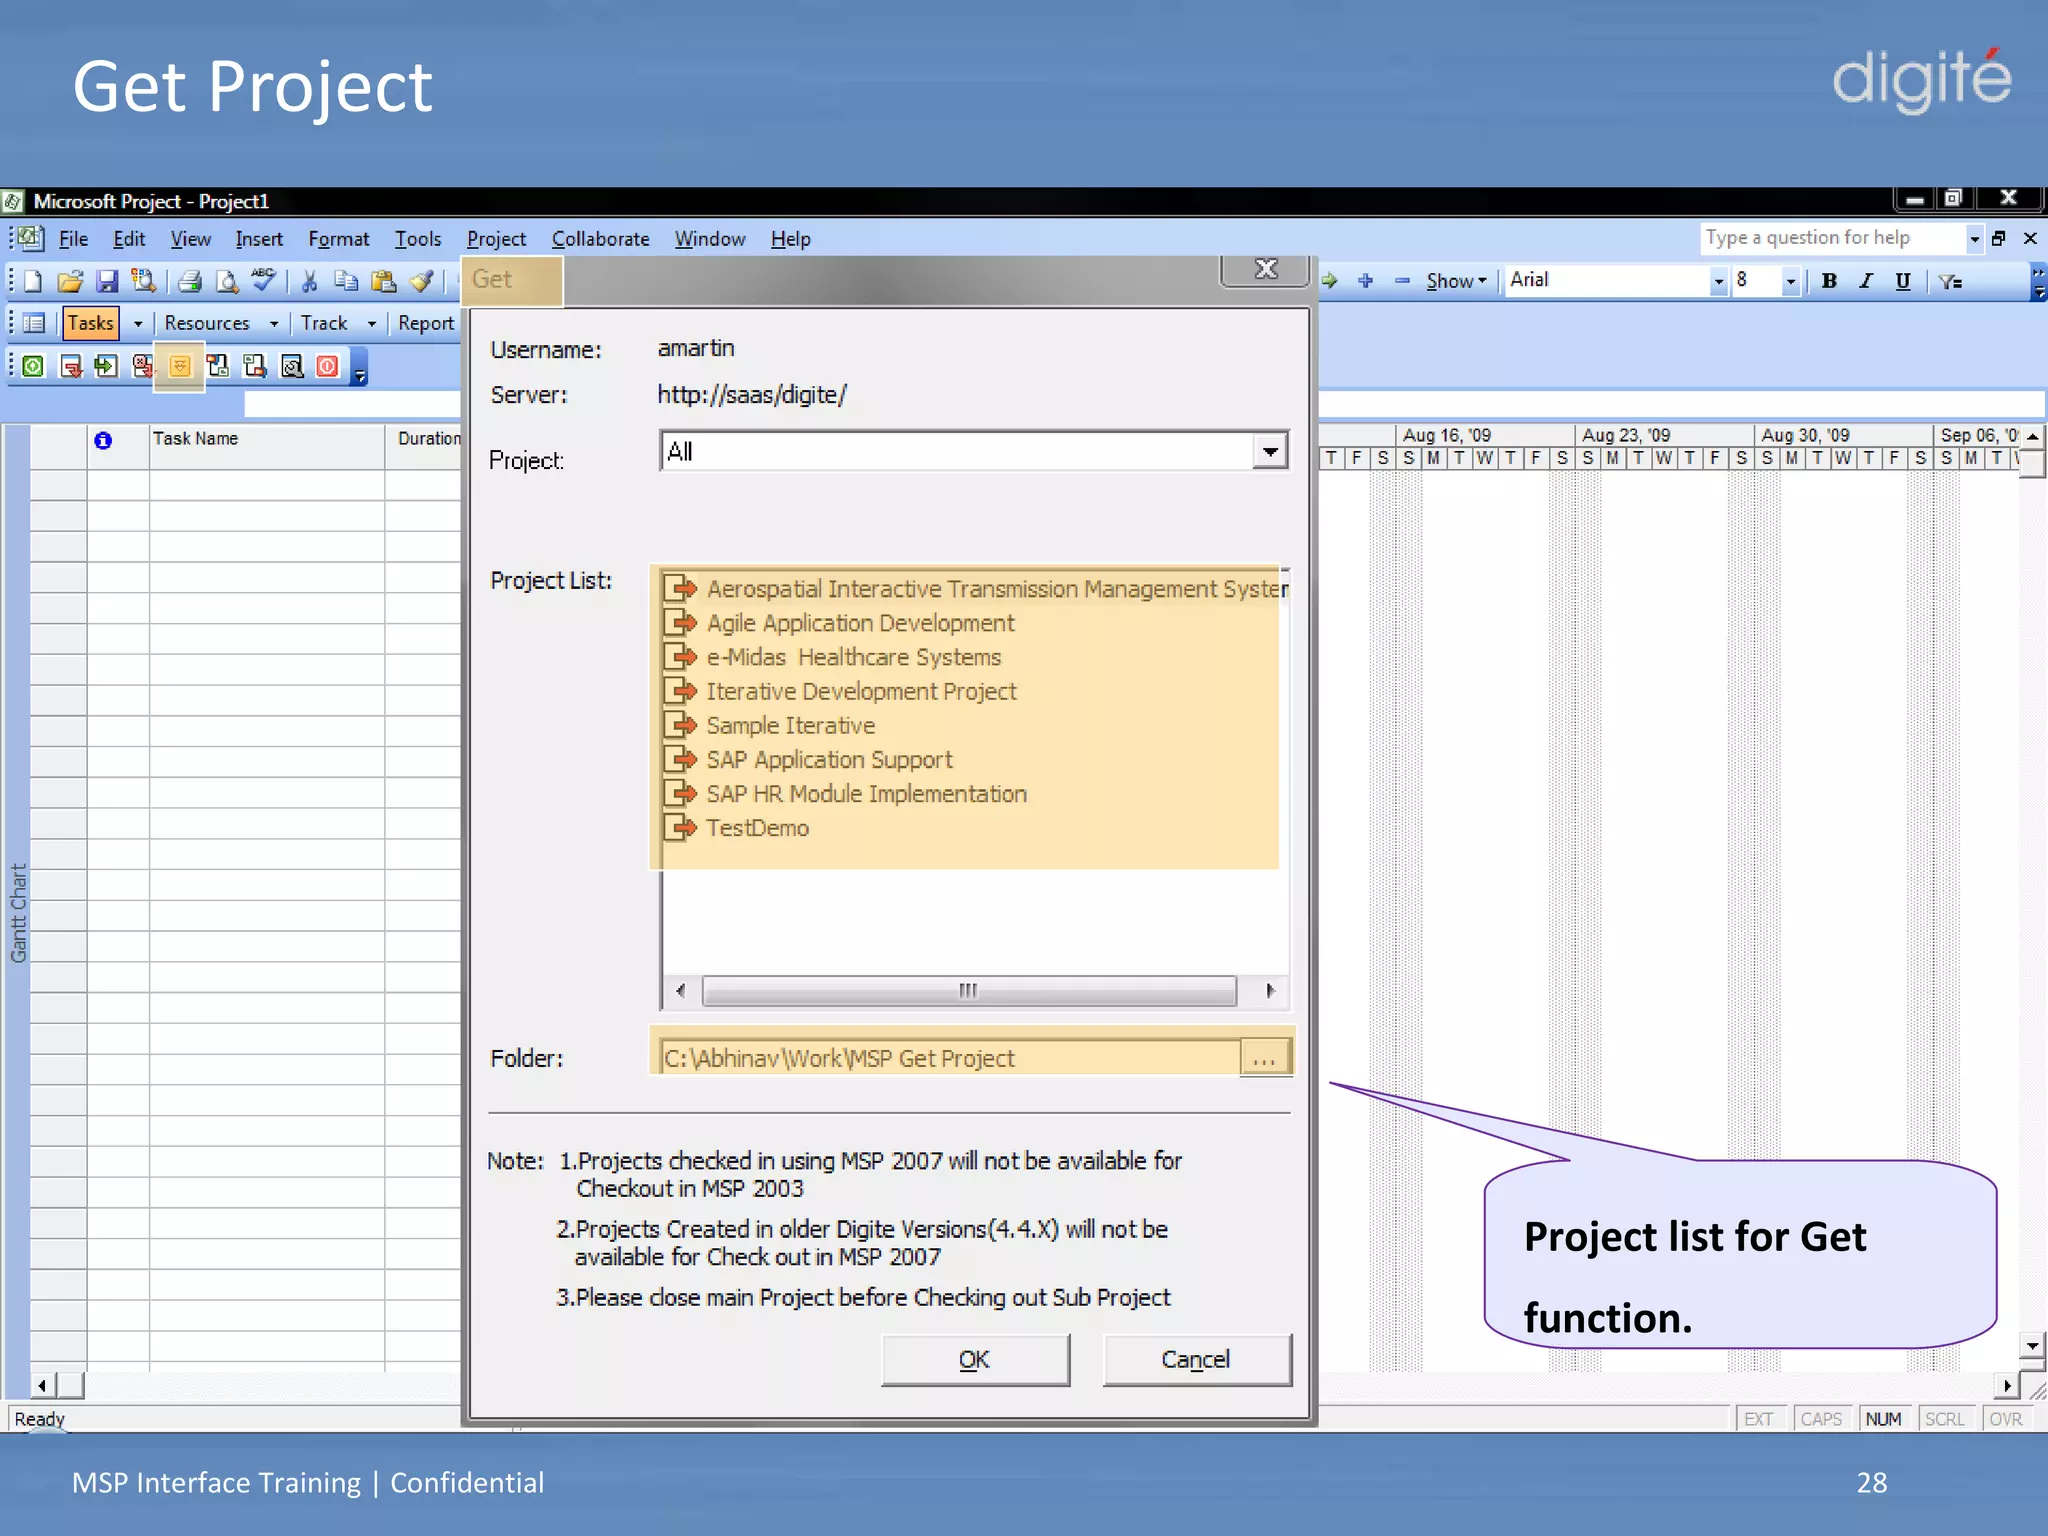Click the File Search magnifier icon
This screenshot has height=1536, width=2048.
(x=143, y=281)
